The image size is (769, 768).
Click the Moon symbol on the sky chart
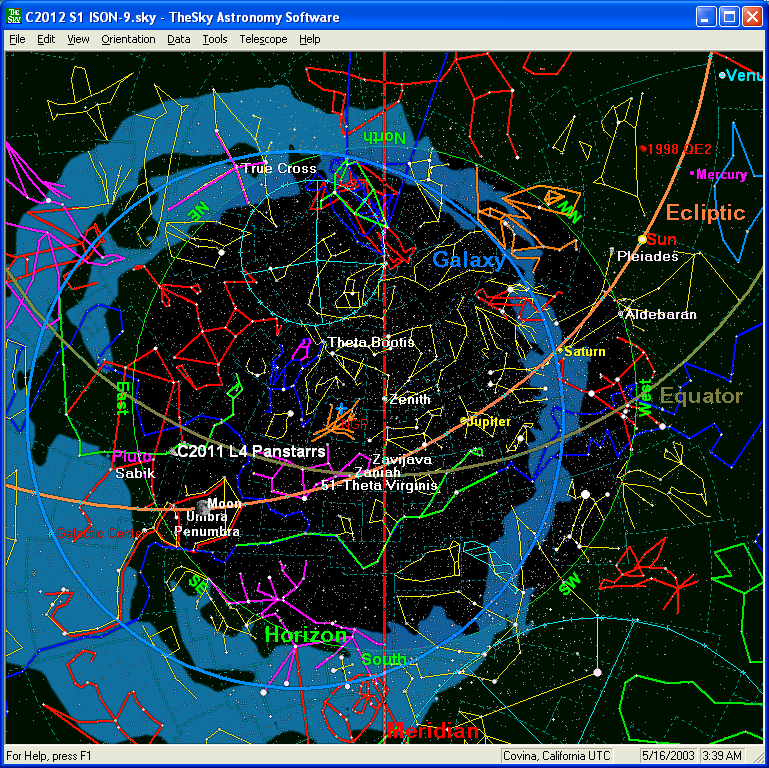click(203, 507)
